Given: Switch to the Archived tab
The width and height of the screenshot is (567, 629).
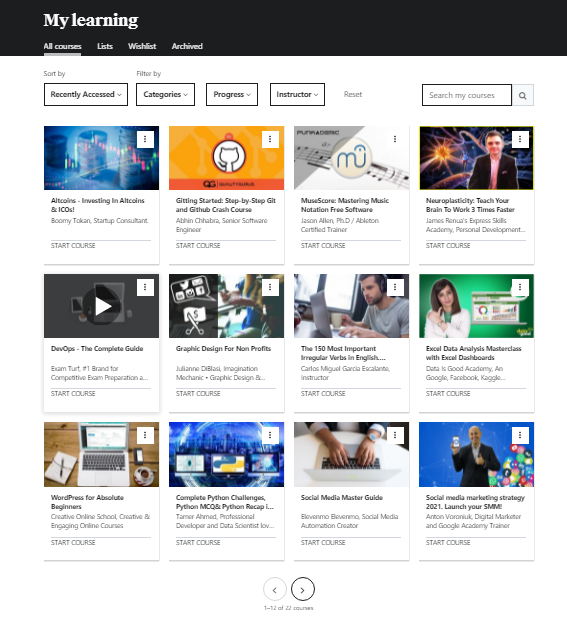Looking at the screenshot, I should 187,47.
